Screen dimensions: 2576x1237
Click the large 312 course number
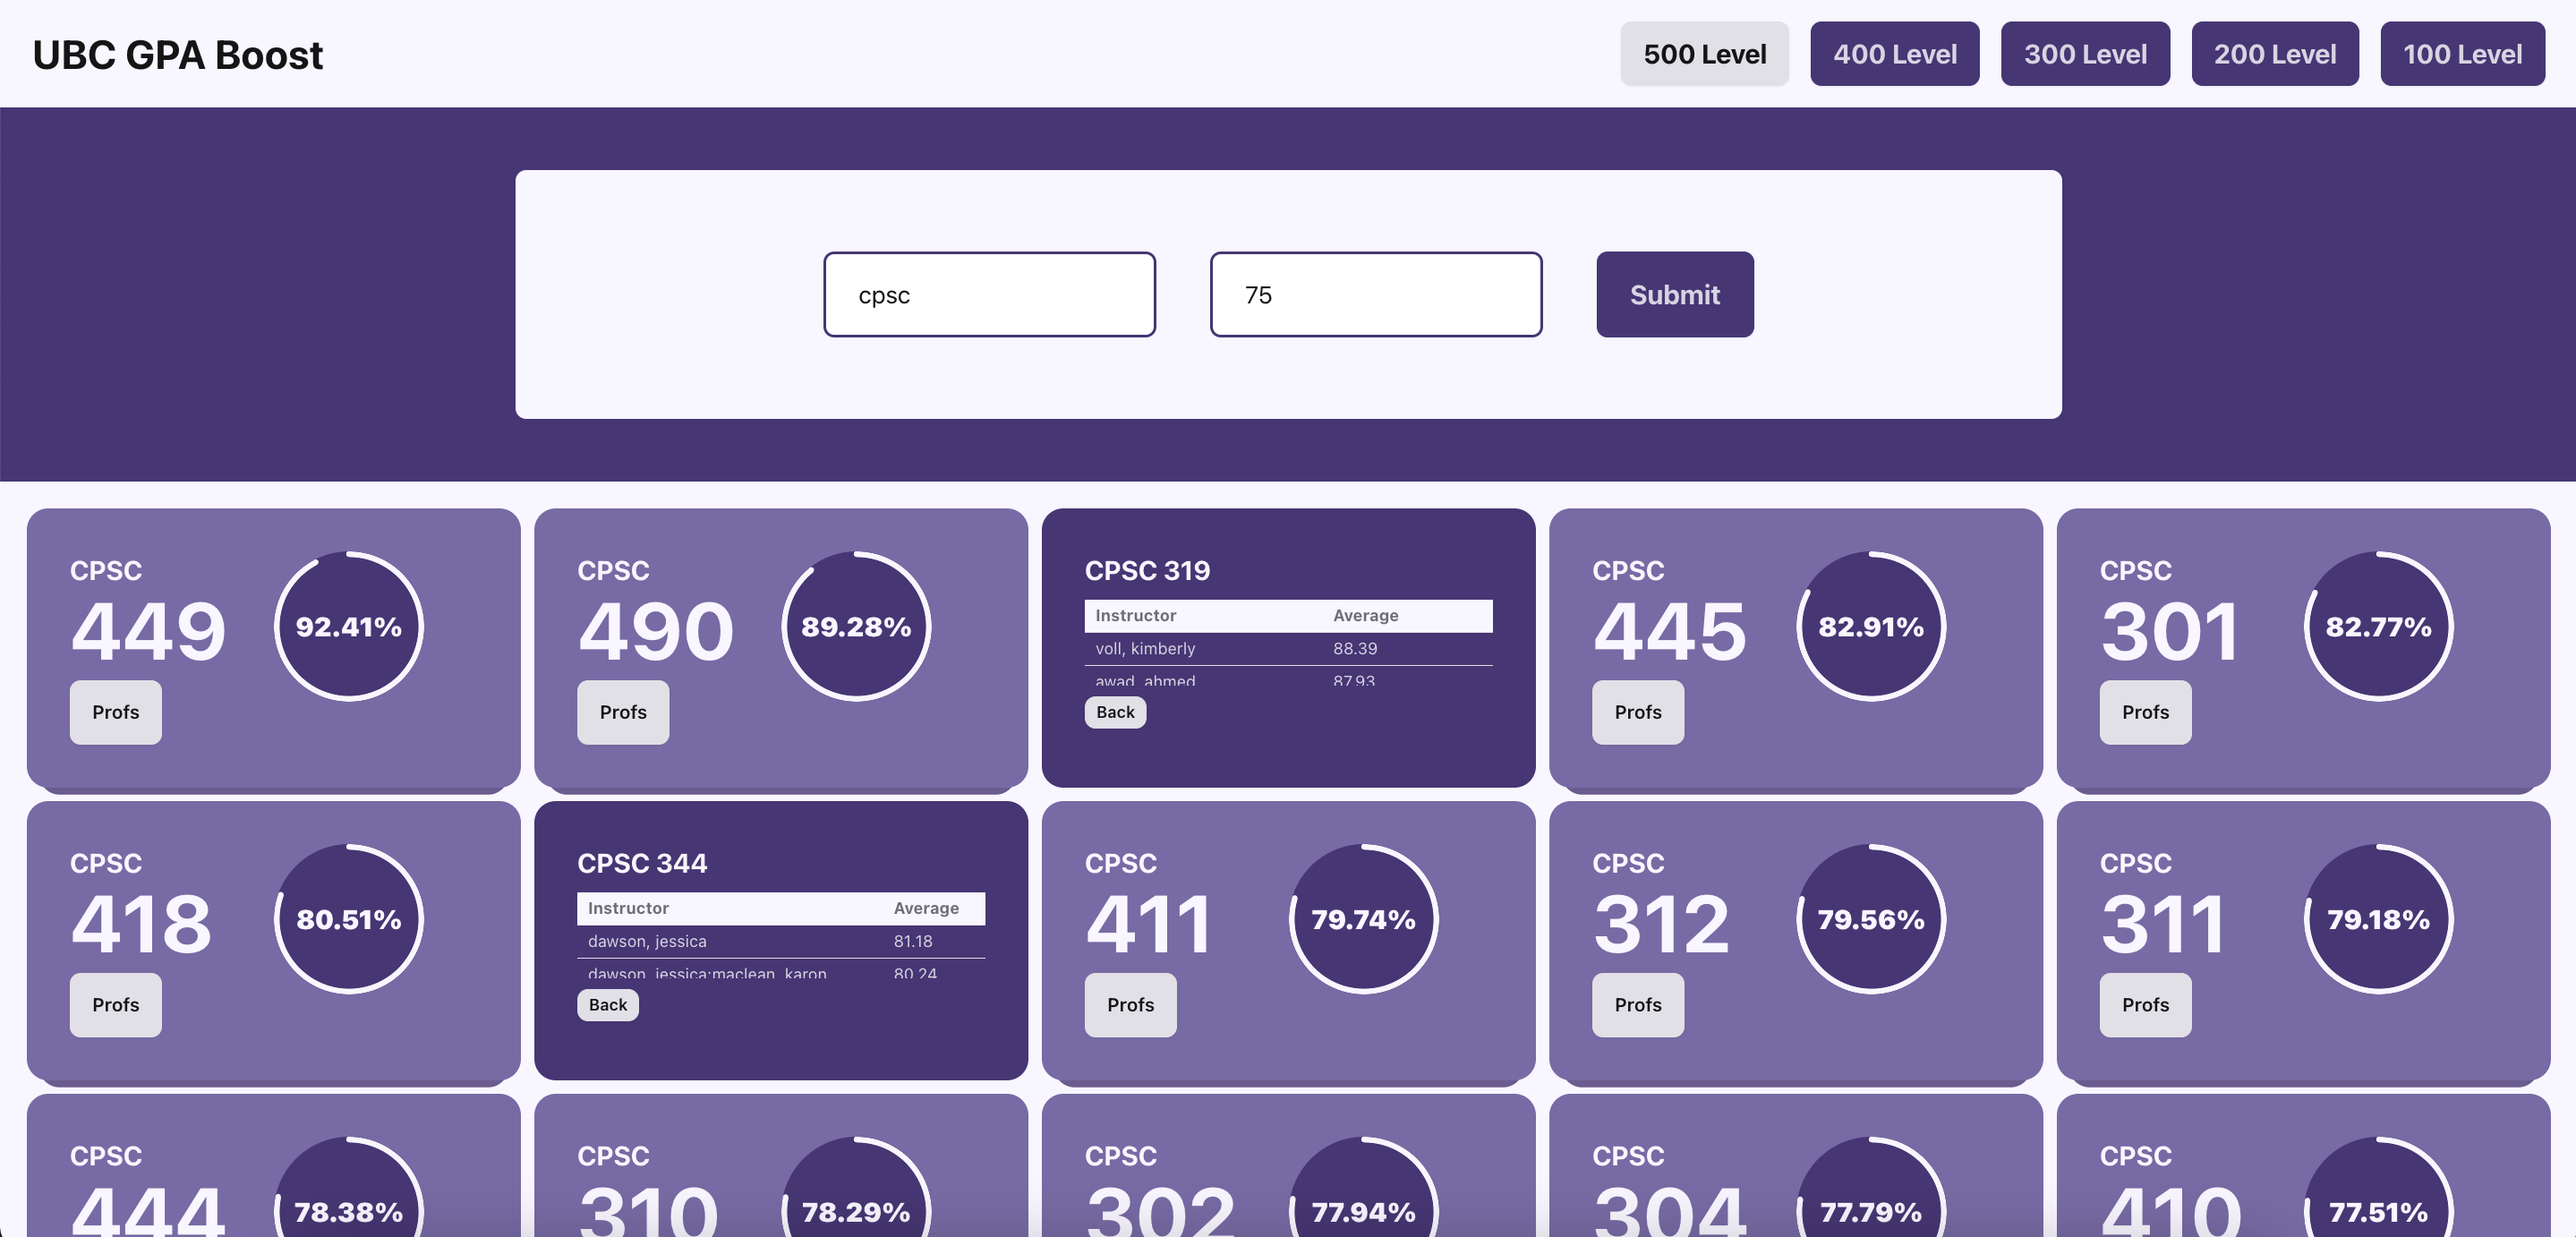(x=1661, y=925)
